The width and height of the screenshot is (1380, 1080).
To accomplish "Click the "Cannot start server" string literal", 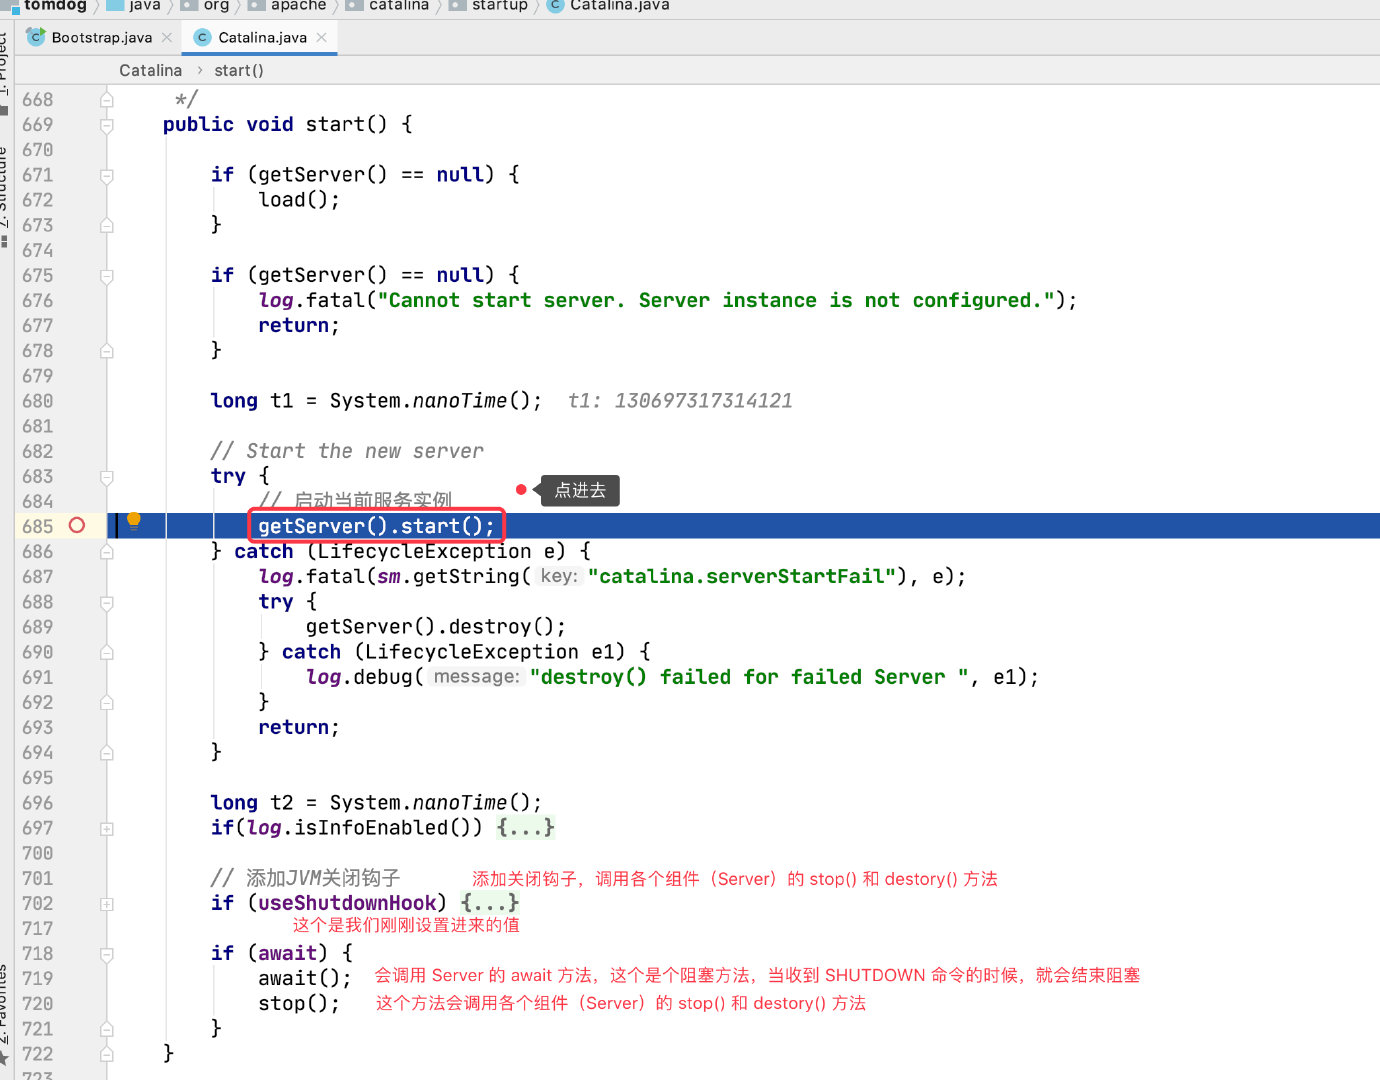I will 716,301.
